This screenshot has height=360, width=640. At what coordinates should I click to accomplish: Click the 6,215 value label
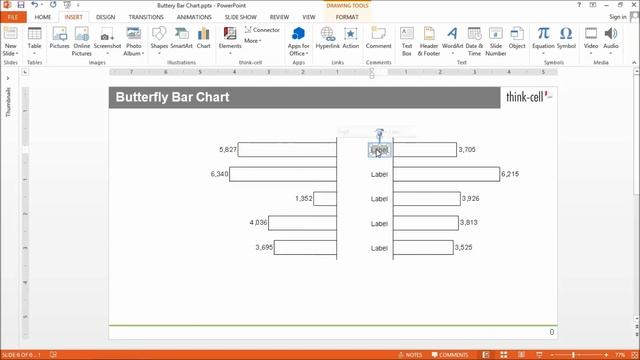(x=510, y=174)
